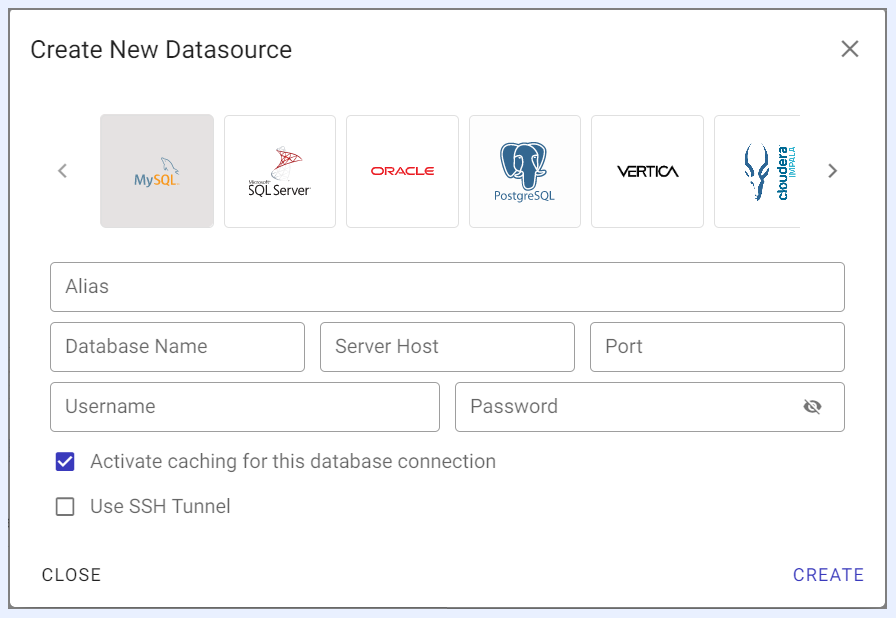This screenshot has width=896, height=618.
Task: Show previous database types with left chevron
Action: click(63, 171)
